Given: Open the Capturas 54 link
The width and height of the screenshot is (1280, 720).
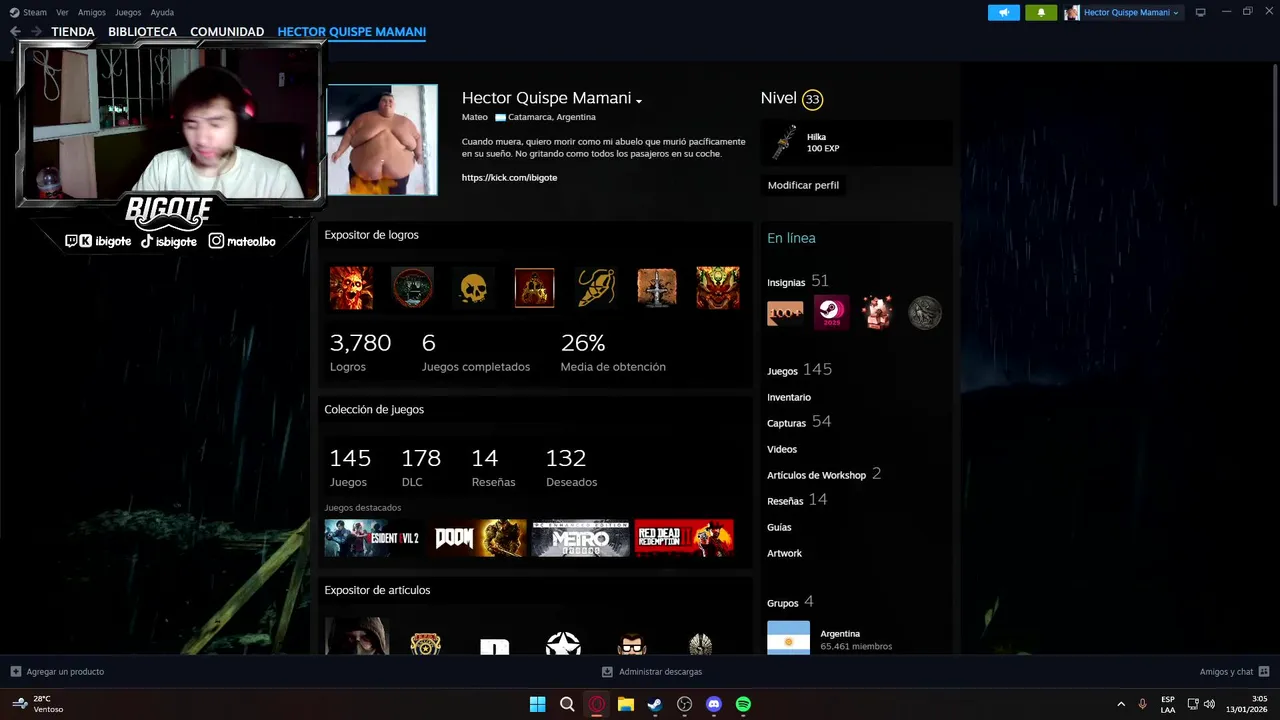Looking at the screenshot, I should [799, 422].
